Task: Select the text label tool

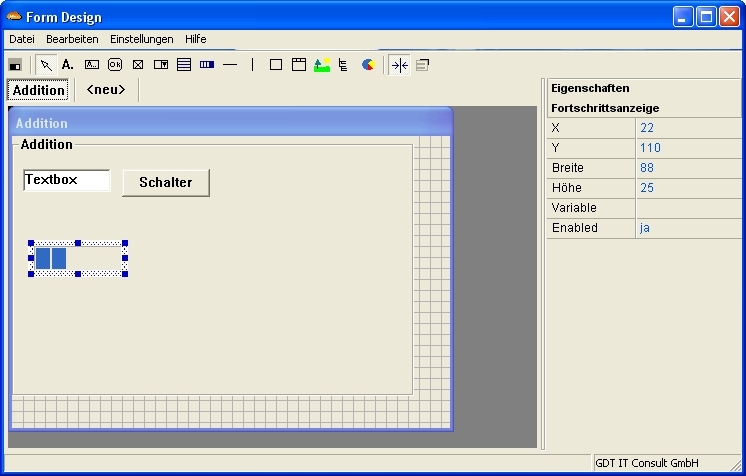Action: pos(68,65)
